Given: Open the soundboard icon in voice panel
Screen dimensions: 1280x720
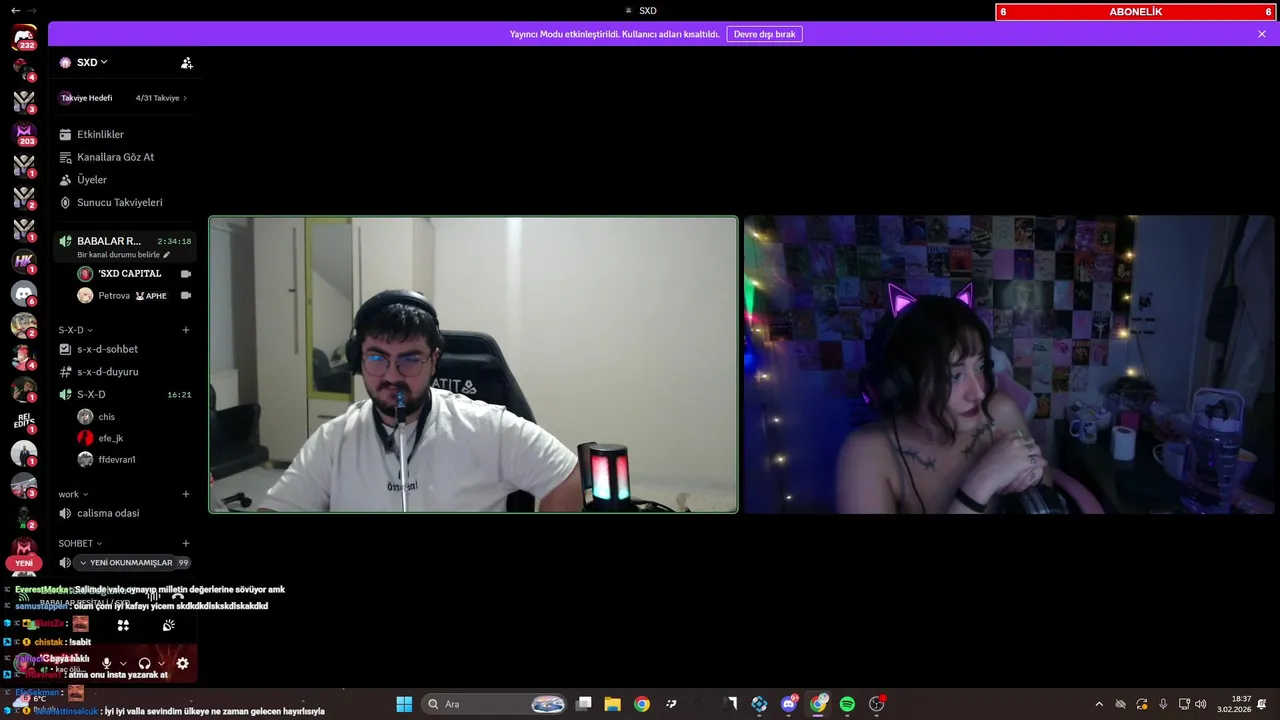Looking at the screenshot, I should [x=169, y=625].
